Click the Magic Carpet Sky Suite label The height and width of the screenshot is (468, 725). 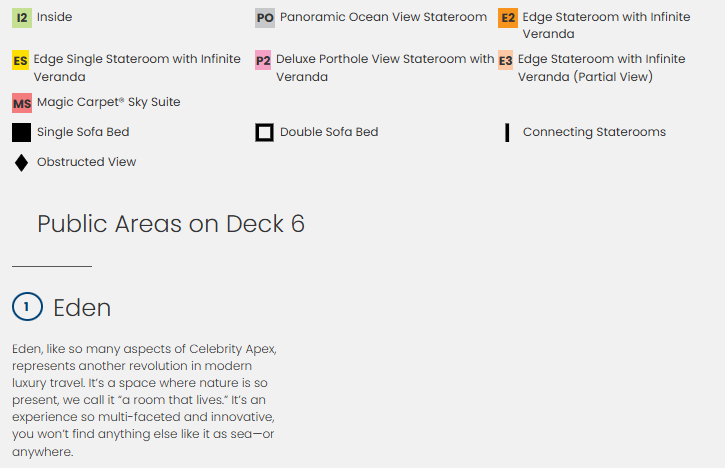[108, 102]
